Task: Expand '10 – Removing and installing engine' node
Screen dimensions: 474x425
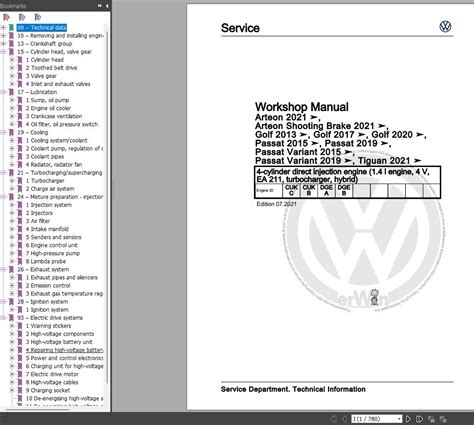Action: (x=3, y=36)
